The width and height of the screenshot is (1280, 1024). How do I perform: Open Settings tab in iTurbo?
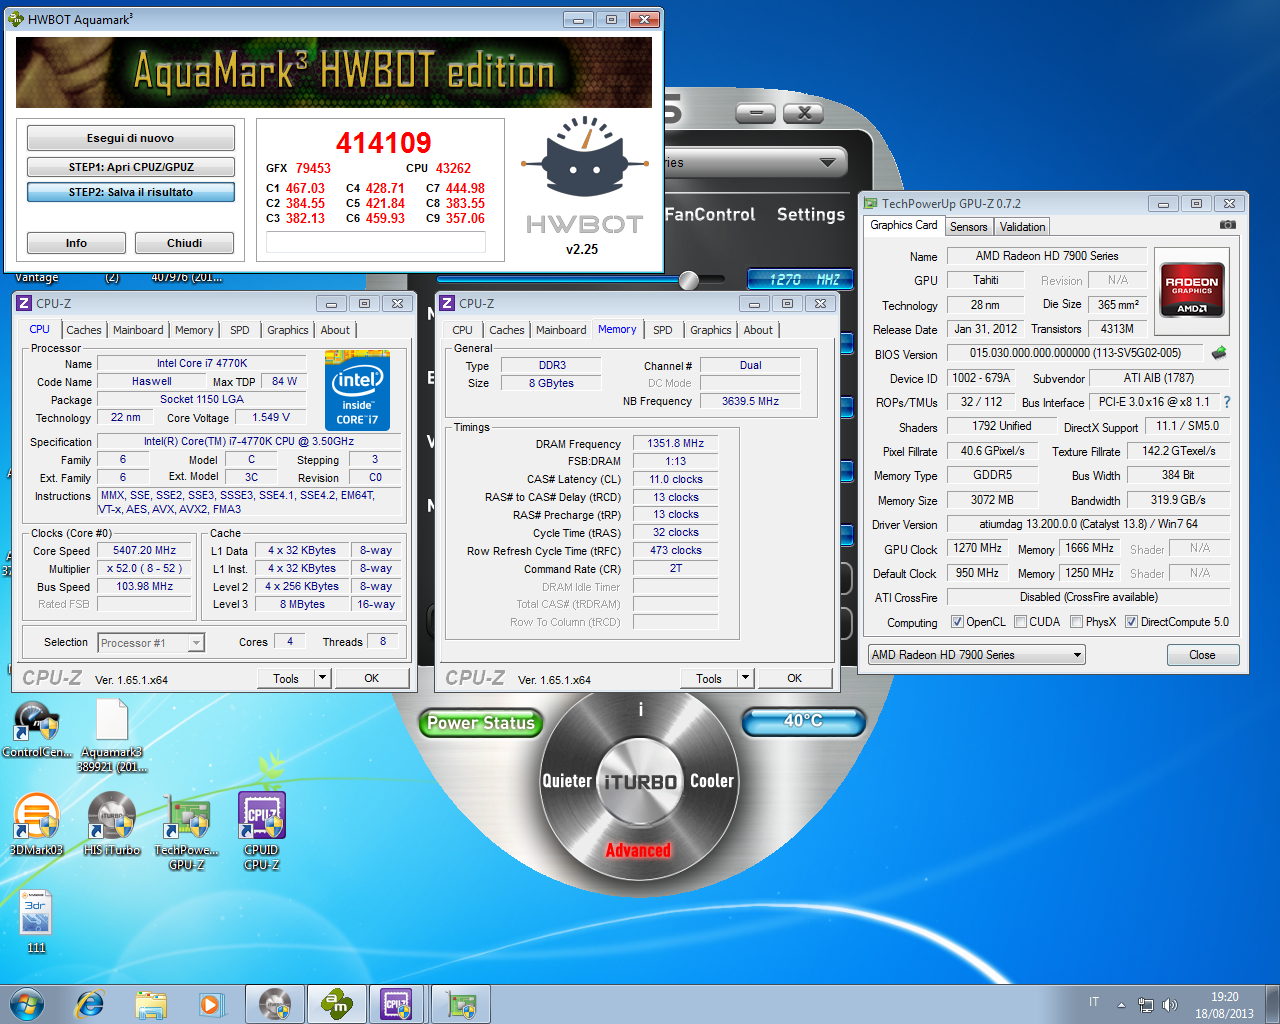811,214
